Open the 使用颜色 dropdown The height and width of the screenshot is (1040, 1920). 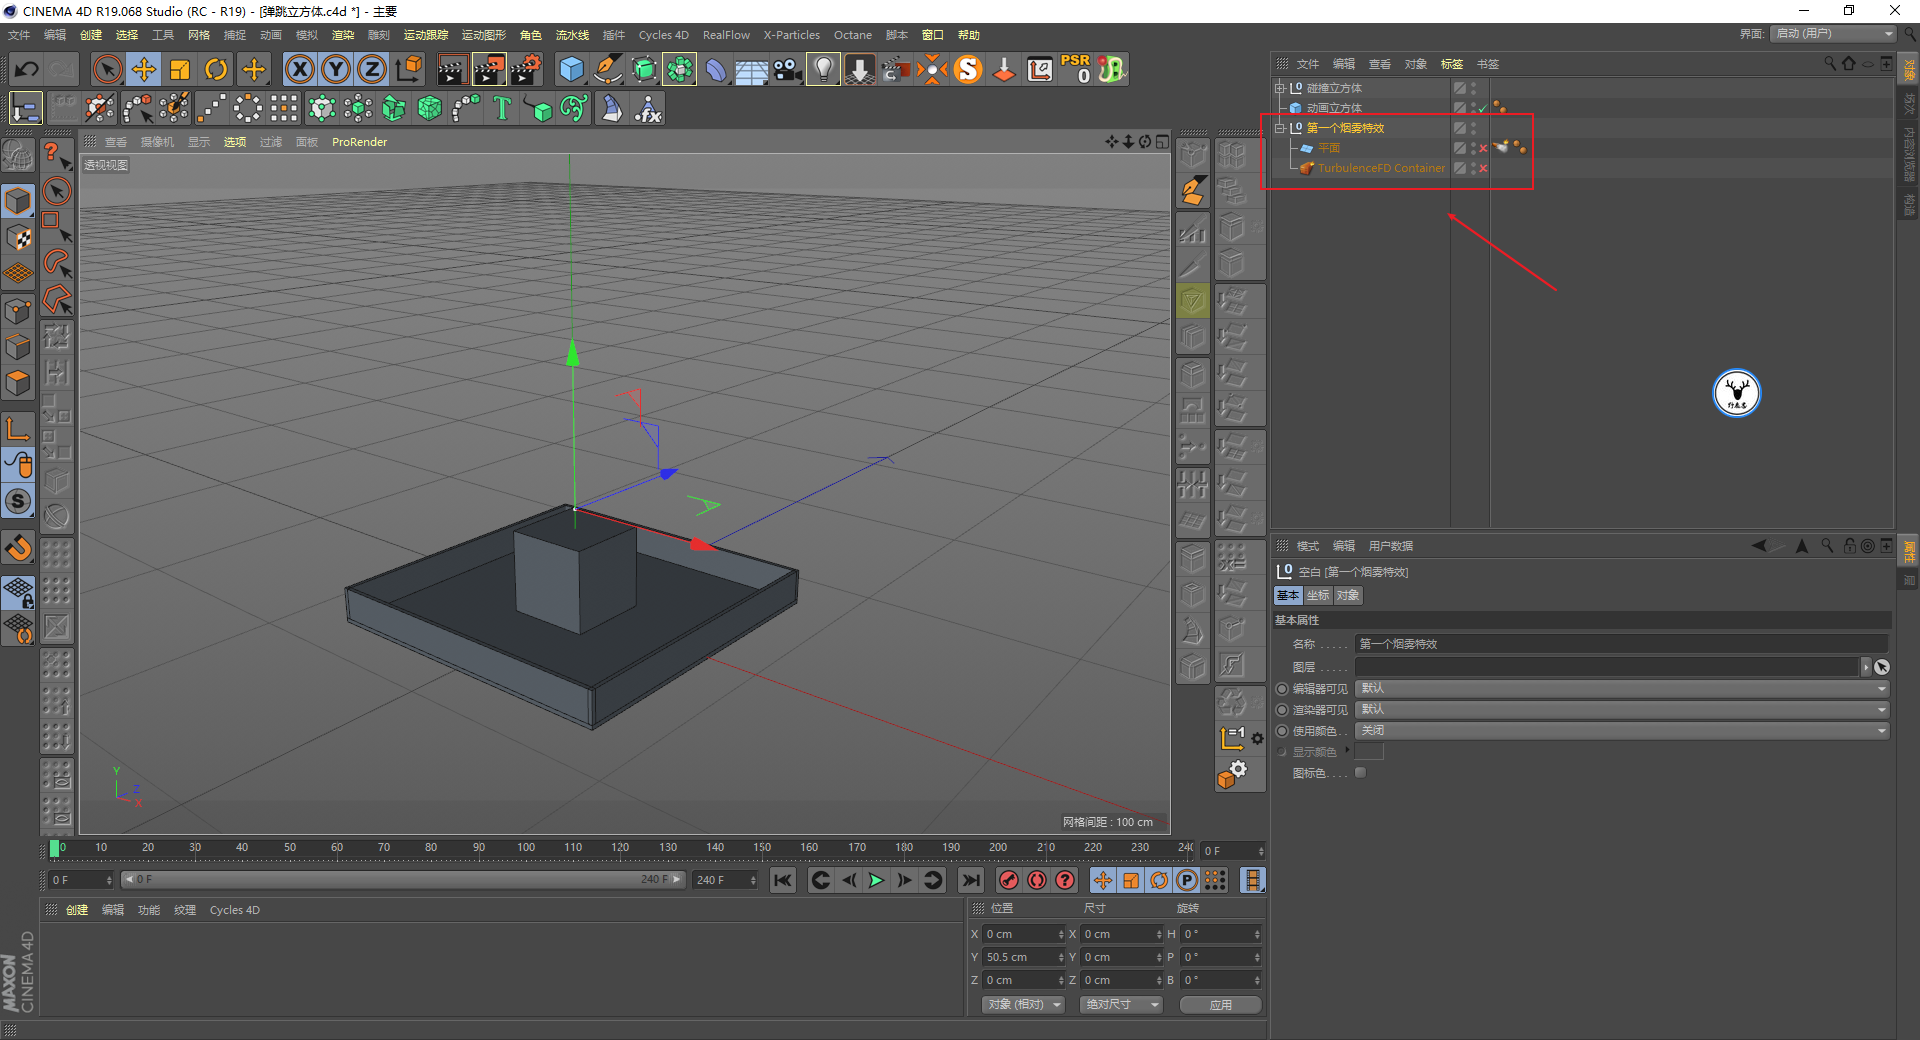tap(1621, 731)
